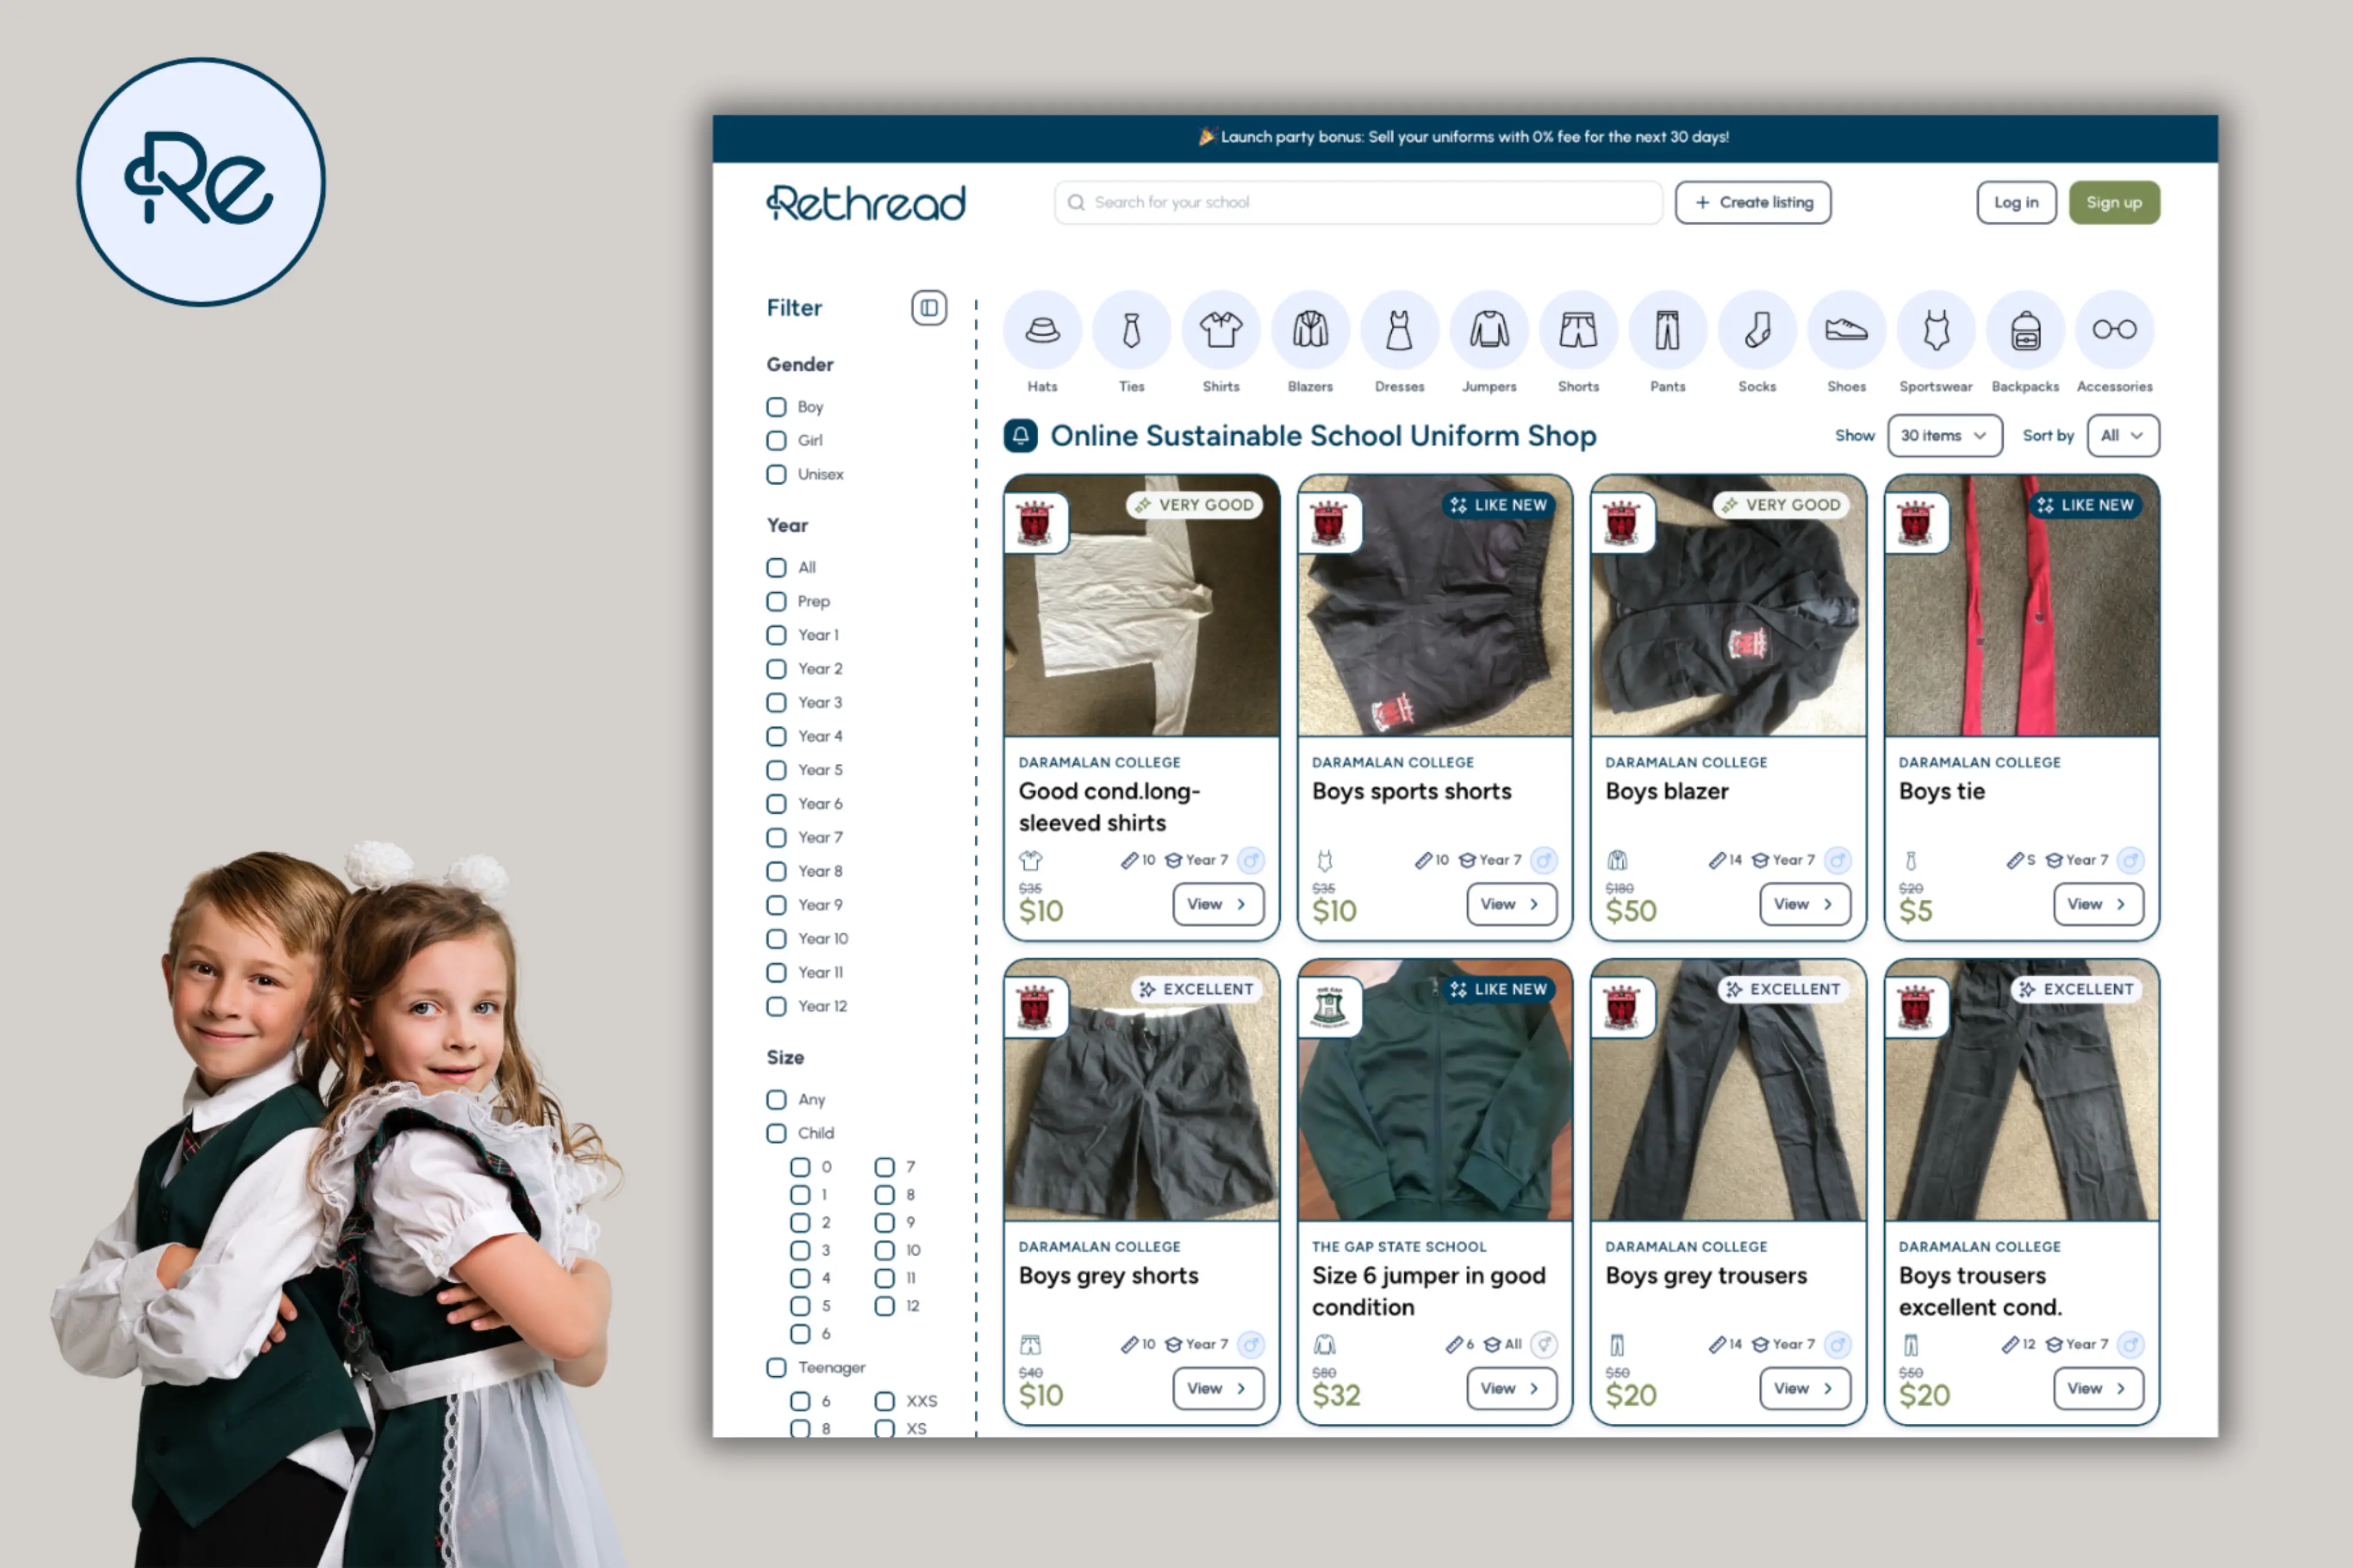Select the Shirts category icon
The width and height of the screenshot is (2353, 1568).
coord(1221,330)
